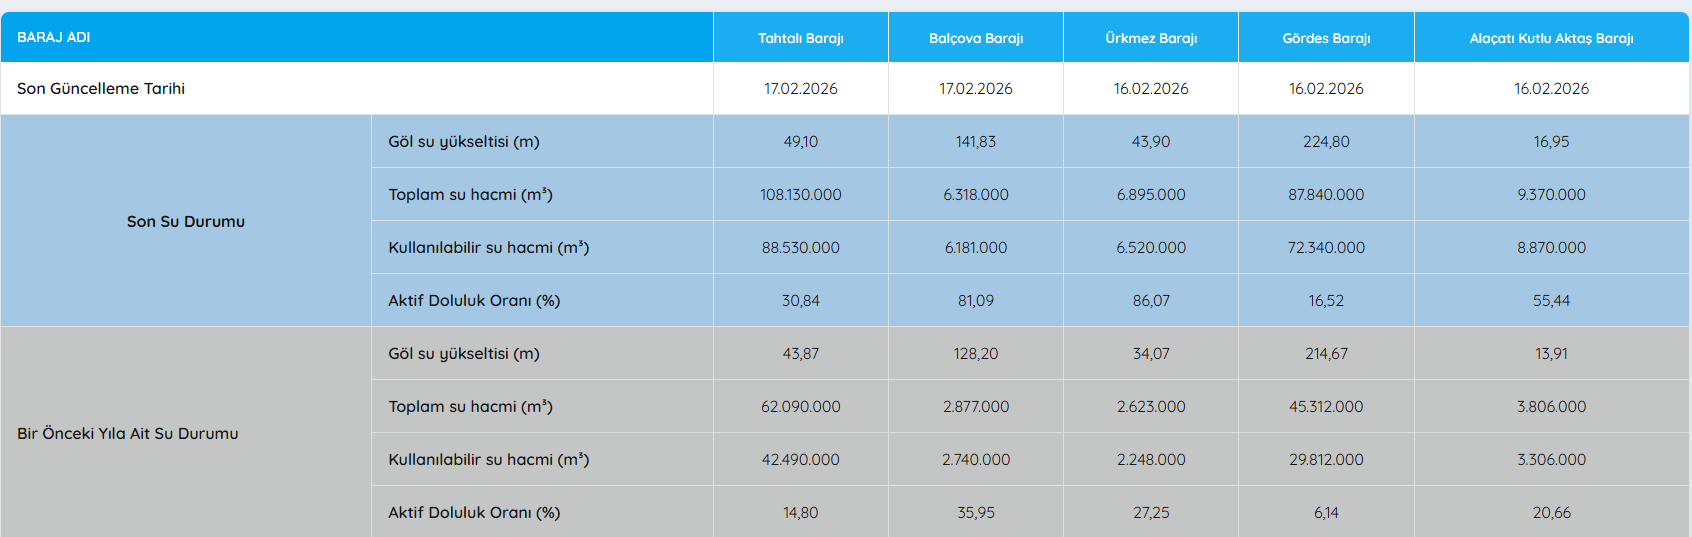Click the Tahtalı Barajı column header
Screen dimensions: 1692x537
pos(800,38)
